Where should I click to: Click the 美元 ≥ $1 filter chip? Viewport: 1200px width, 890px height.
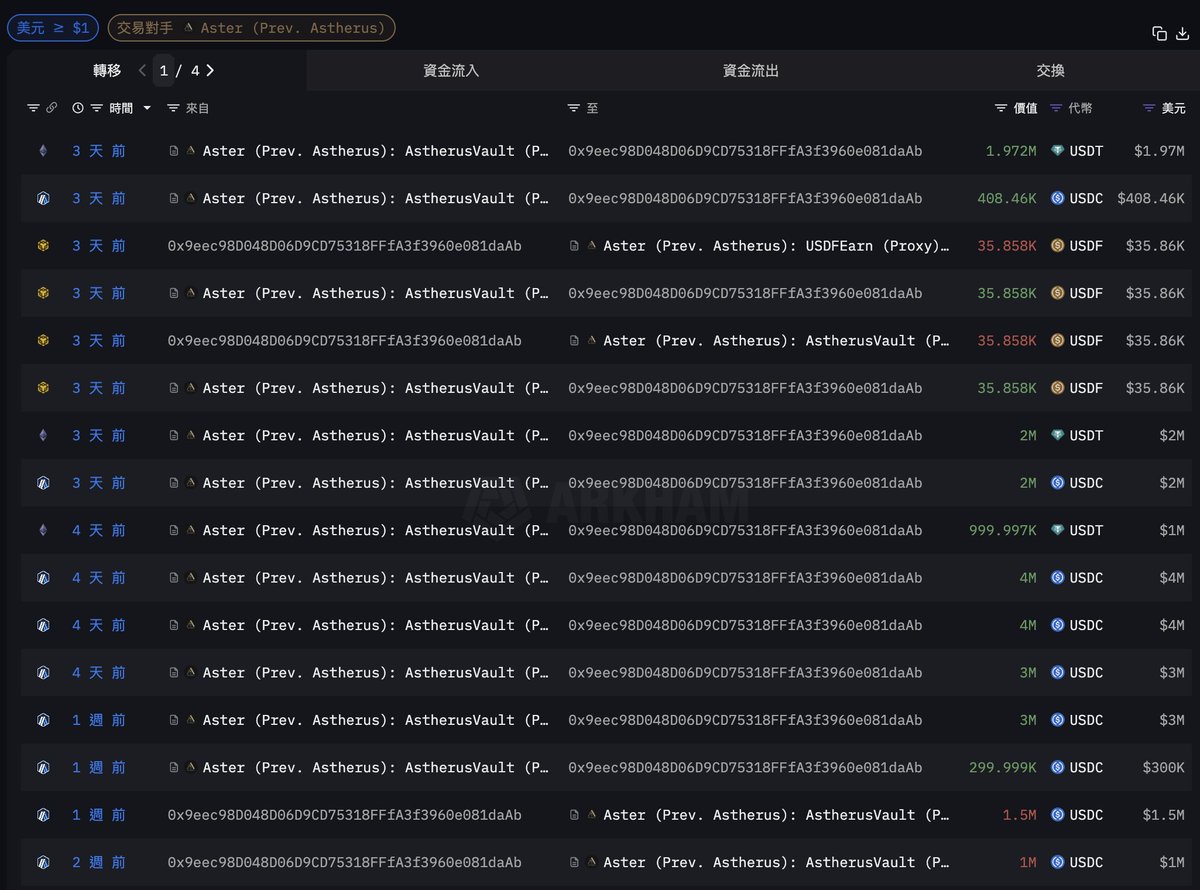click(53, 28)
